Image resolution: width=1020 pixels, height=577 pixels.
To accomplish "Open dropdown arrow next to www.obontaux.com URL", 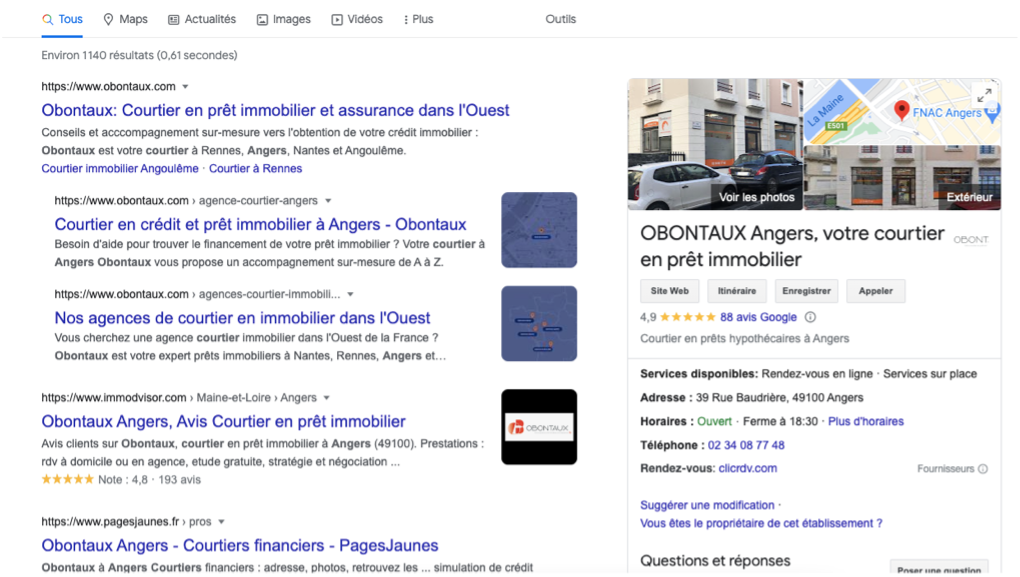I will pos(185,87).
